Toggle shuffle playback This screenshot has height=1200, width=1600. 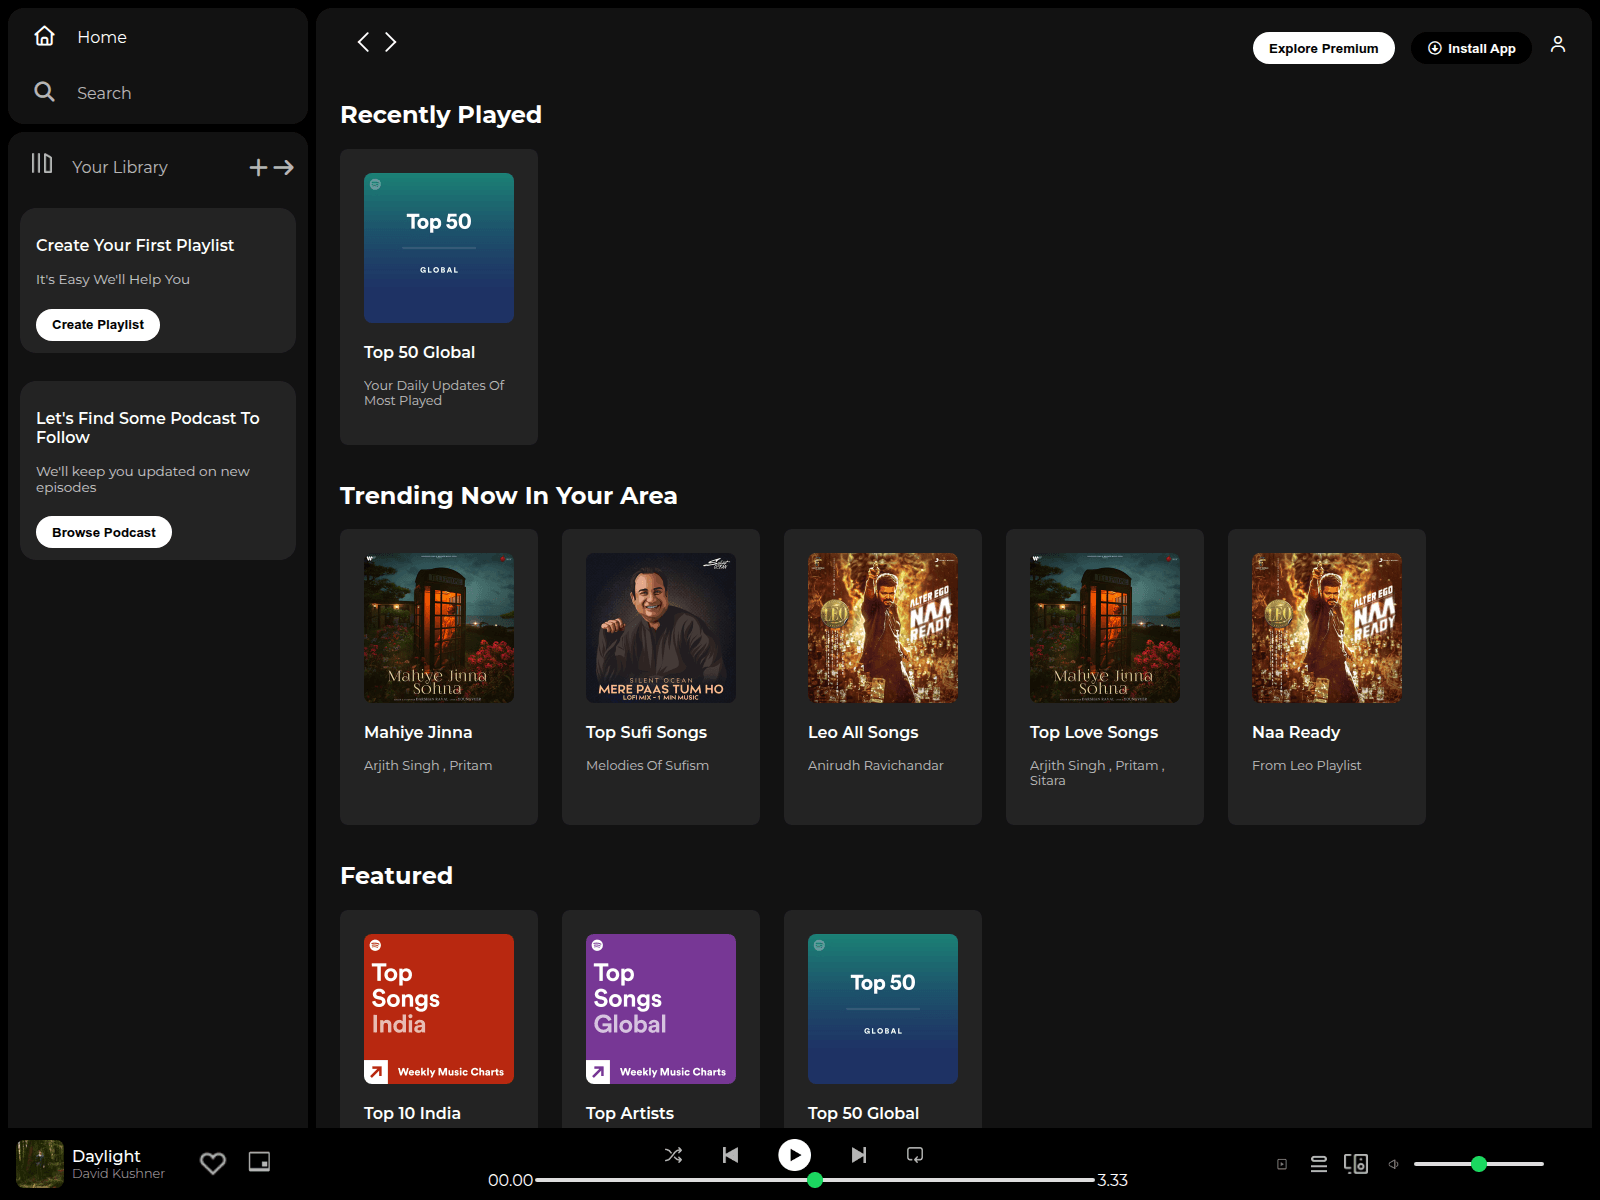click(674, 1155)
